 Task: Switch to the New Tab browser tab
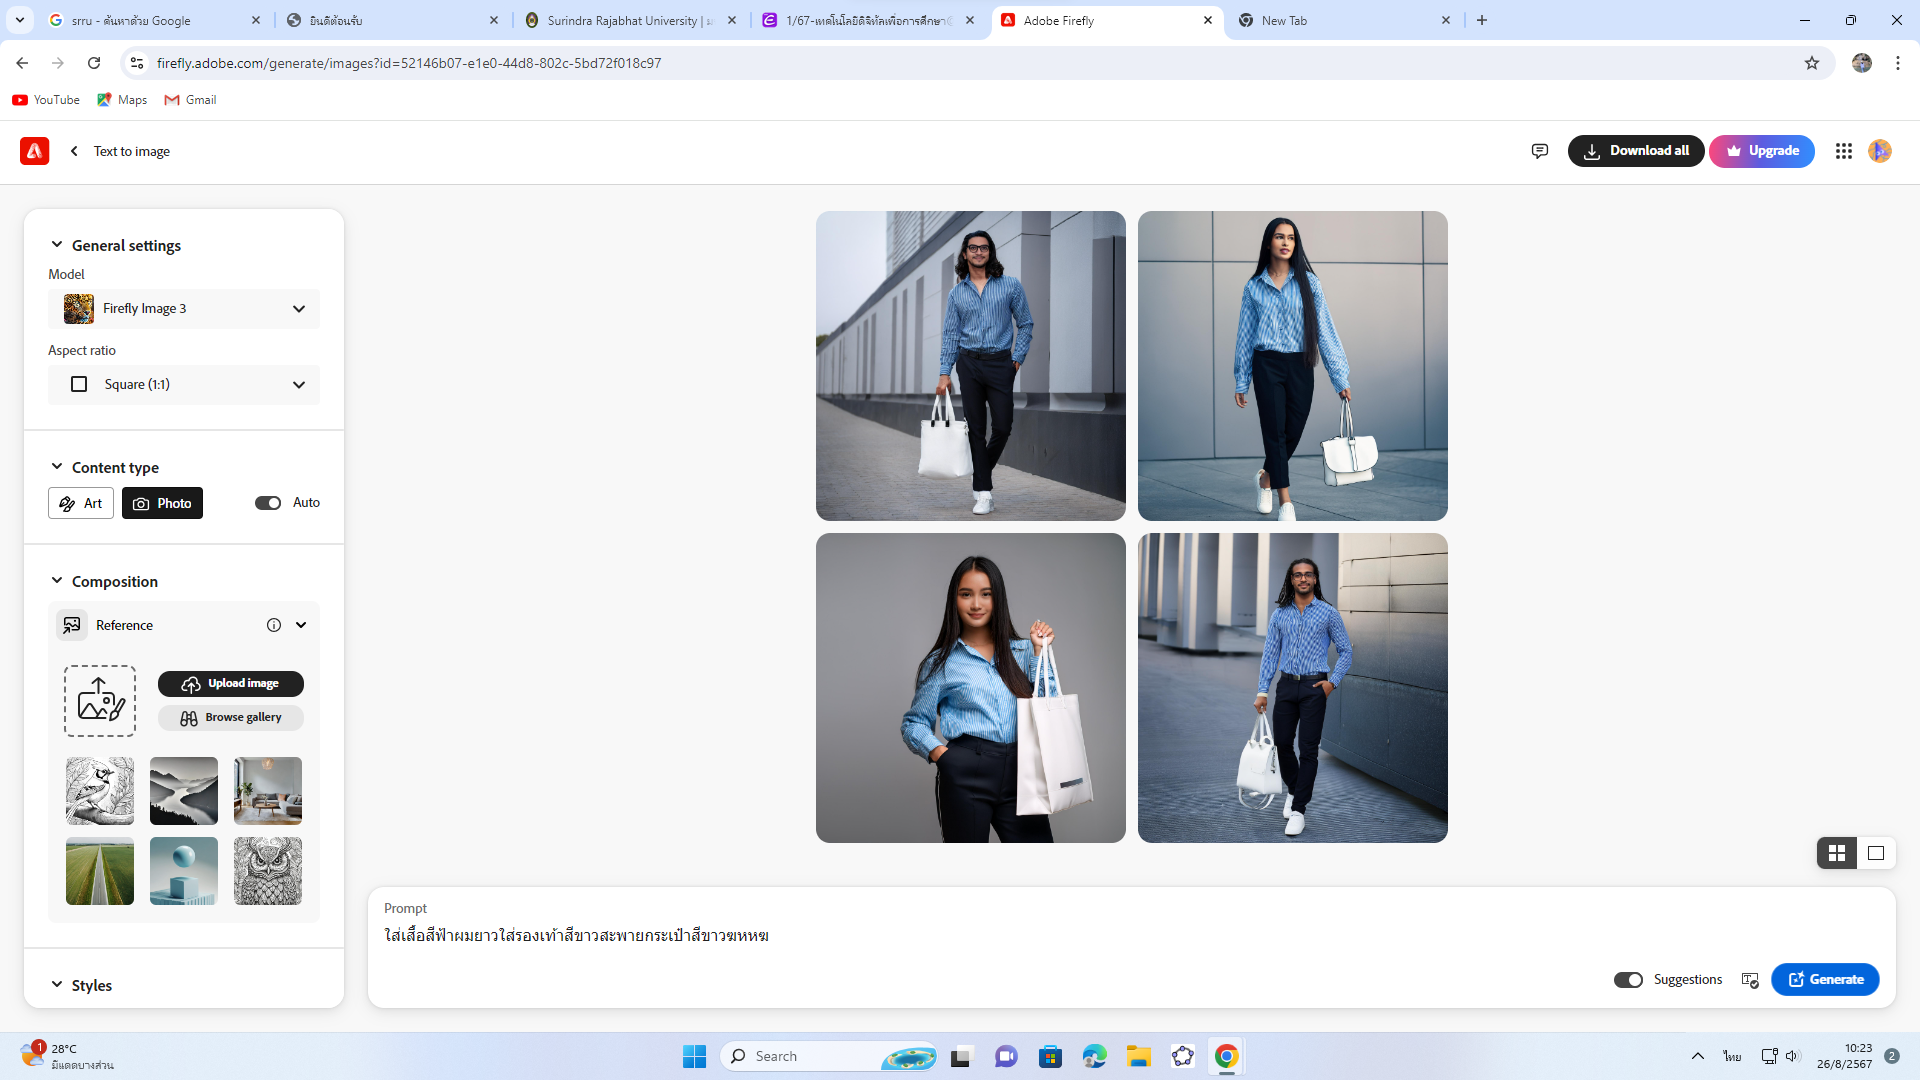tap(1340, 20)
